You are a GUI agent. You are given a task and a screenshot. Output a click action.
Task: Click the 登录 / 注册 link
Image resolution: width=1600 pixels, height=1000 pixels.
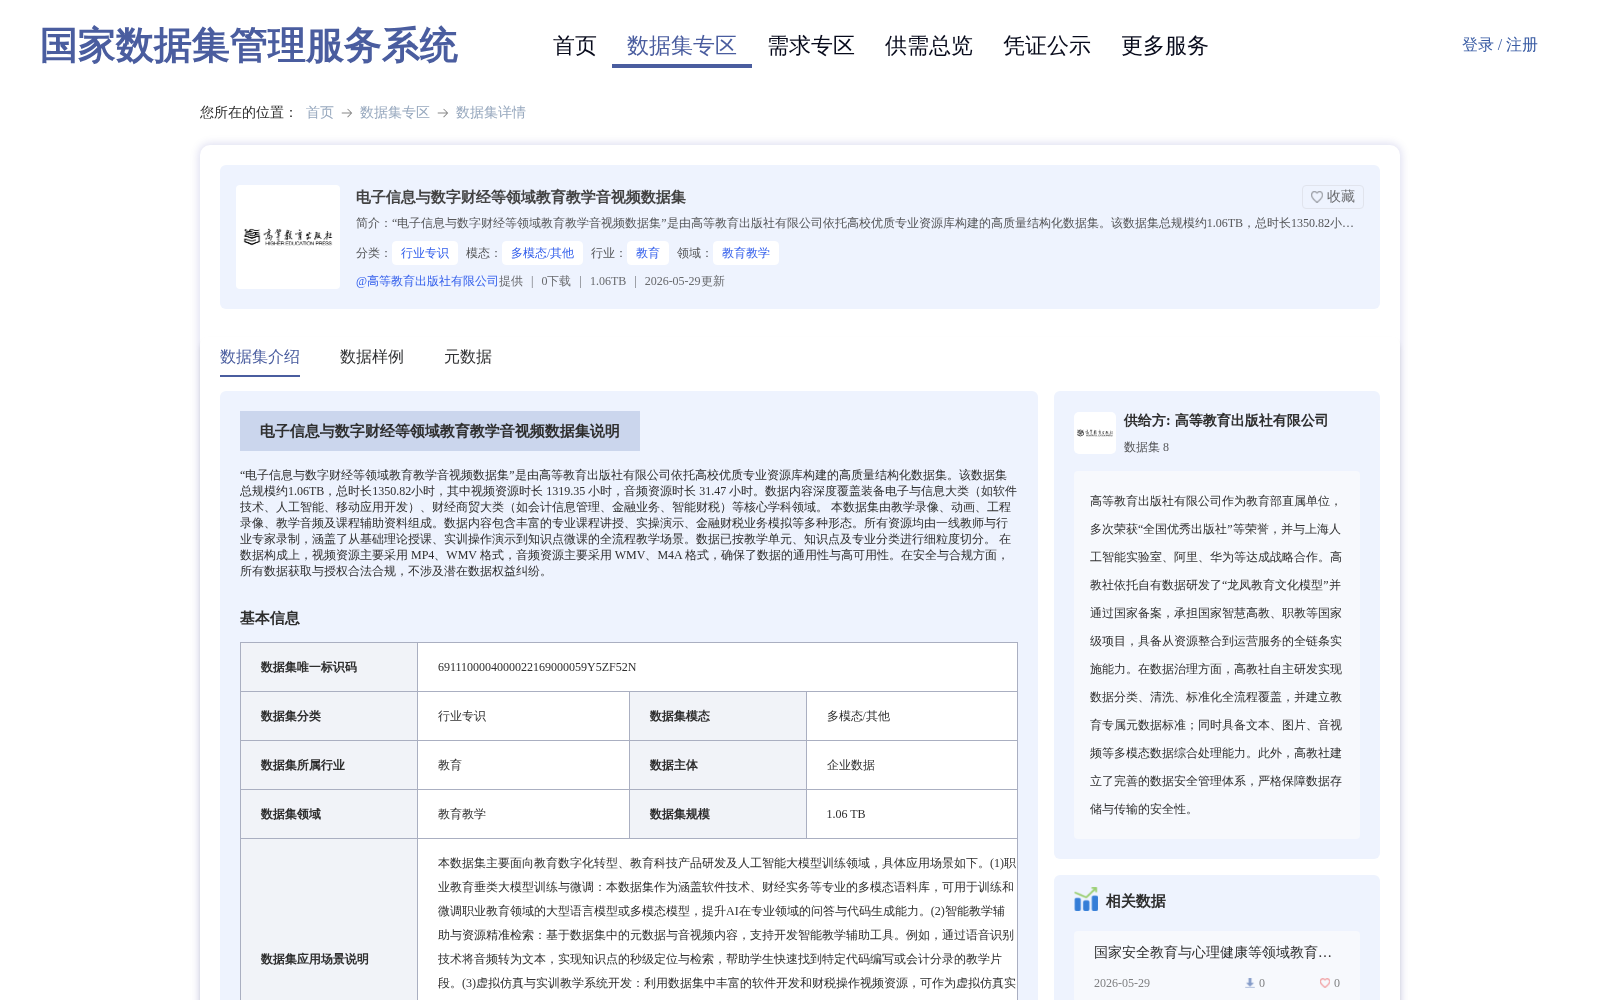[1500, 45]
